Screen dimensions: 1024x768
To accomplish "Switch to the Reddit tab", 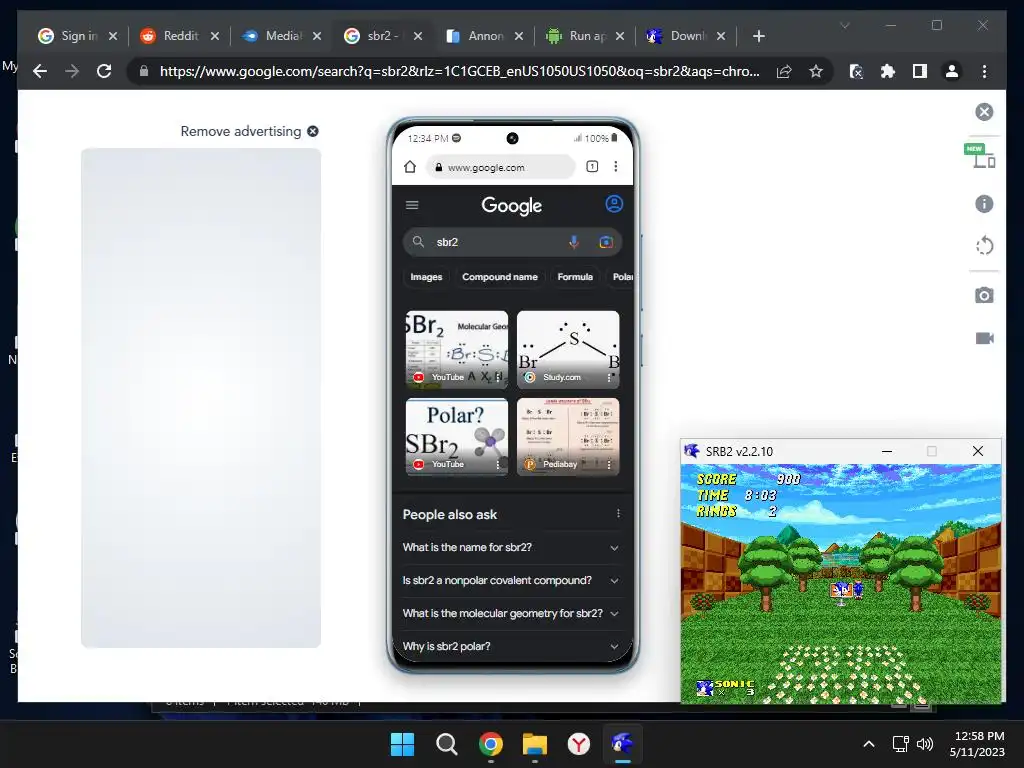I will tap(179, 36).
